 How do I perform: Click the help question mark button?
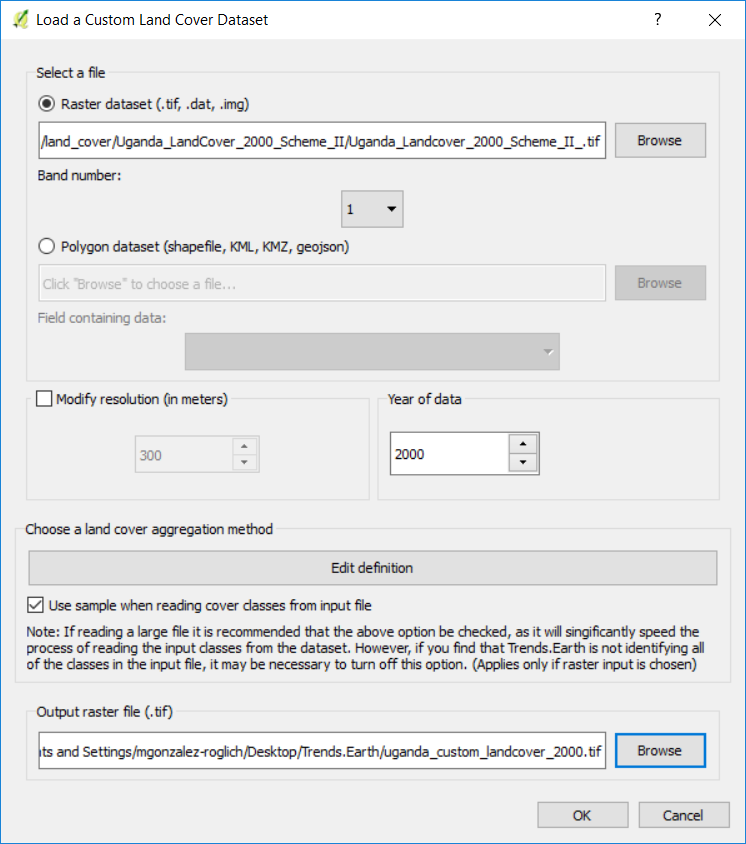pos(658,19)
